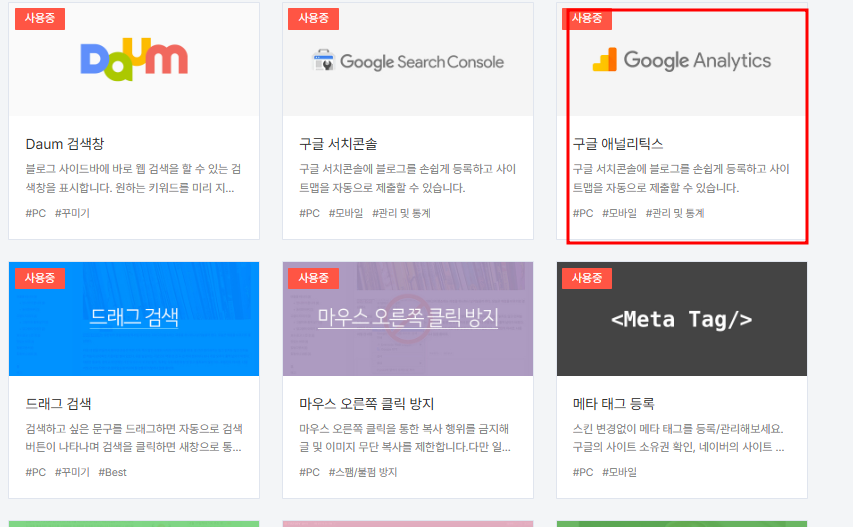The image size is (853, 527).
Task: Select #모바일 tag under 메타 태그 등록
Action: [x=620, y=472]
